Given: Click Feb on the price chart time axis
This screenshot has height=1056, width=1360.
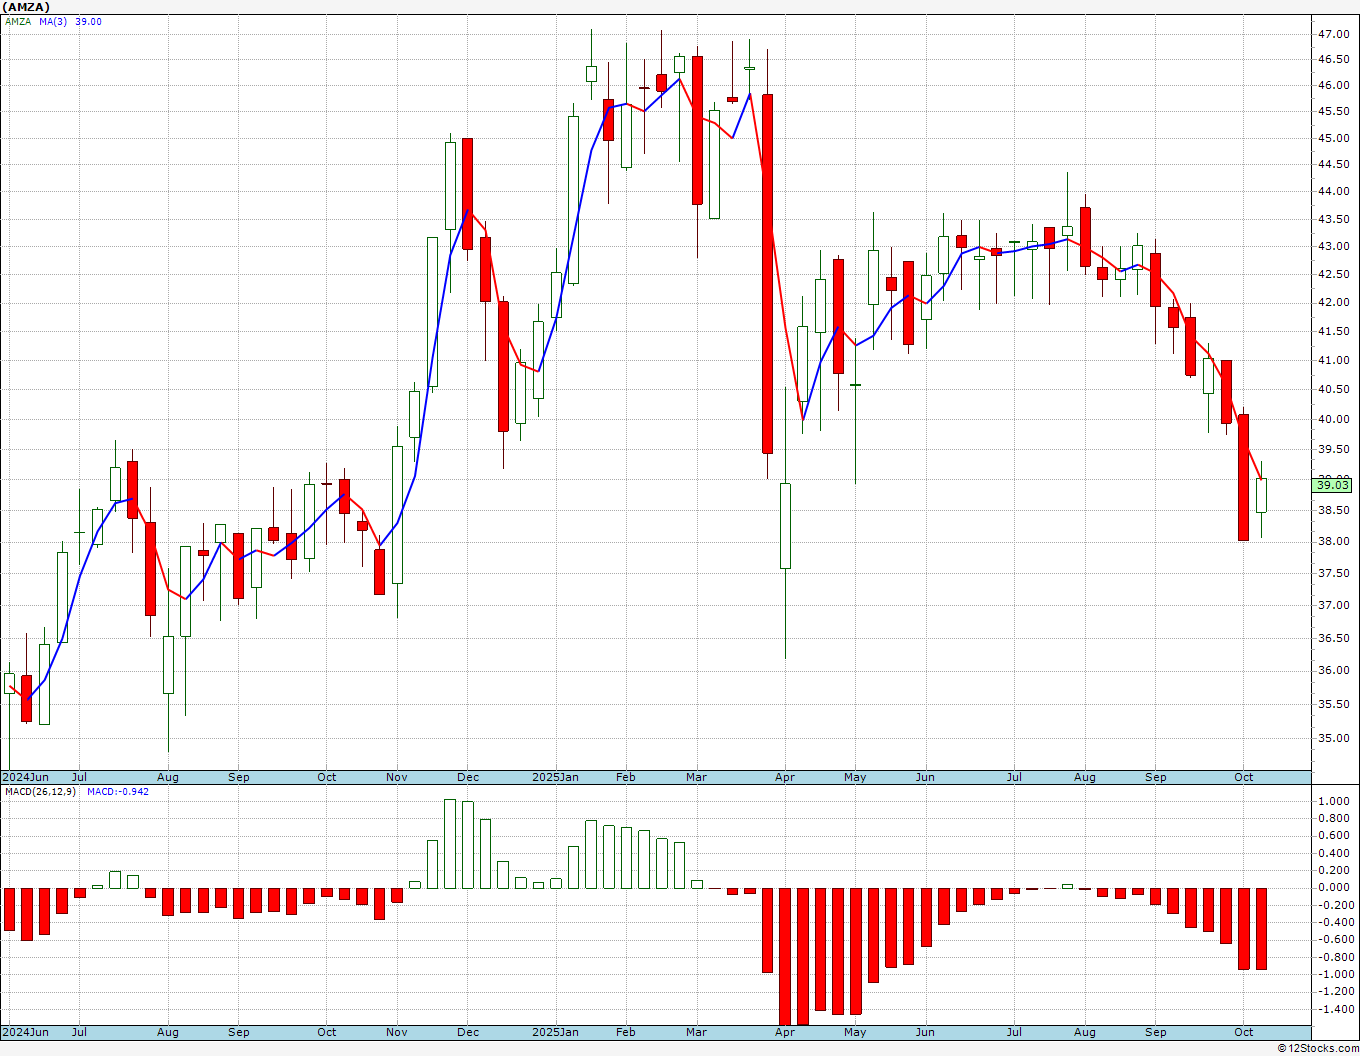Looking at the screenshot, I should 626,777.
